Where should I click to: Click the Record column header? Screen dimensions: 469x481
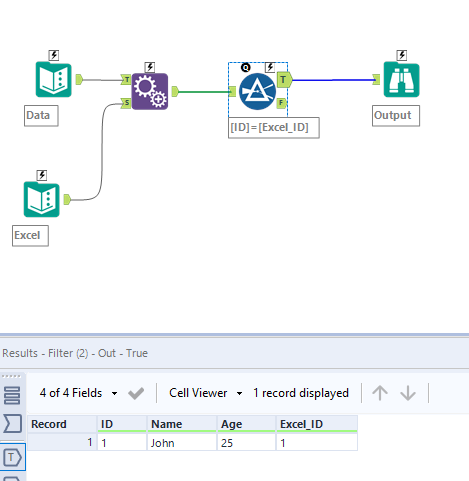(x=62, y=424)
